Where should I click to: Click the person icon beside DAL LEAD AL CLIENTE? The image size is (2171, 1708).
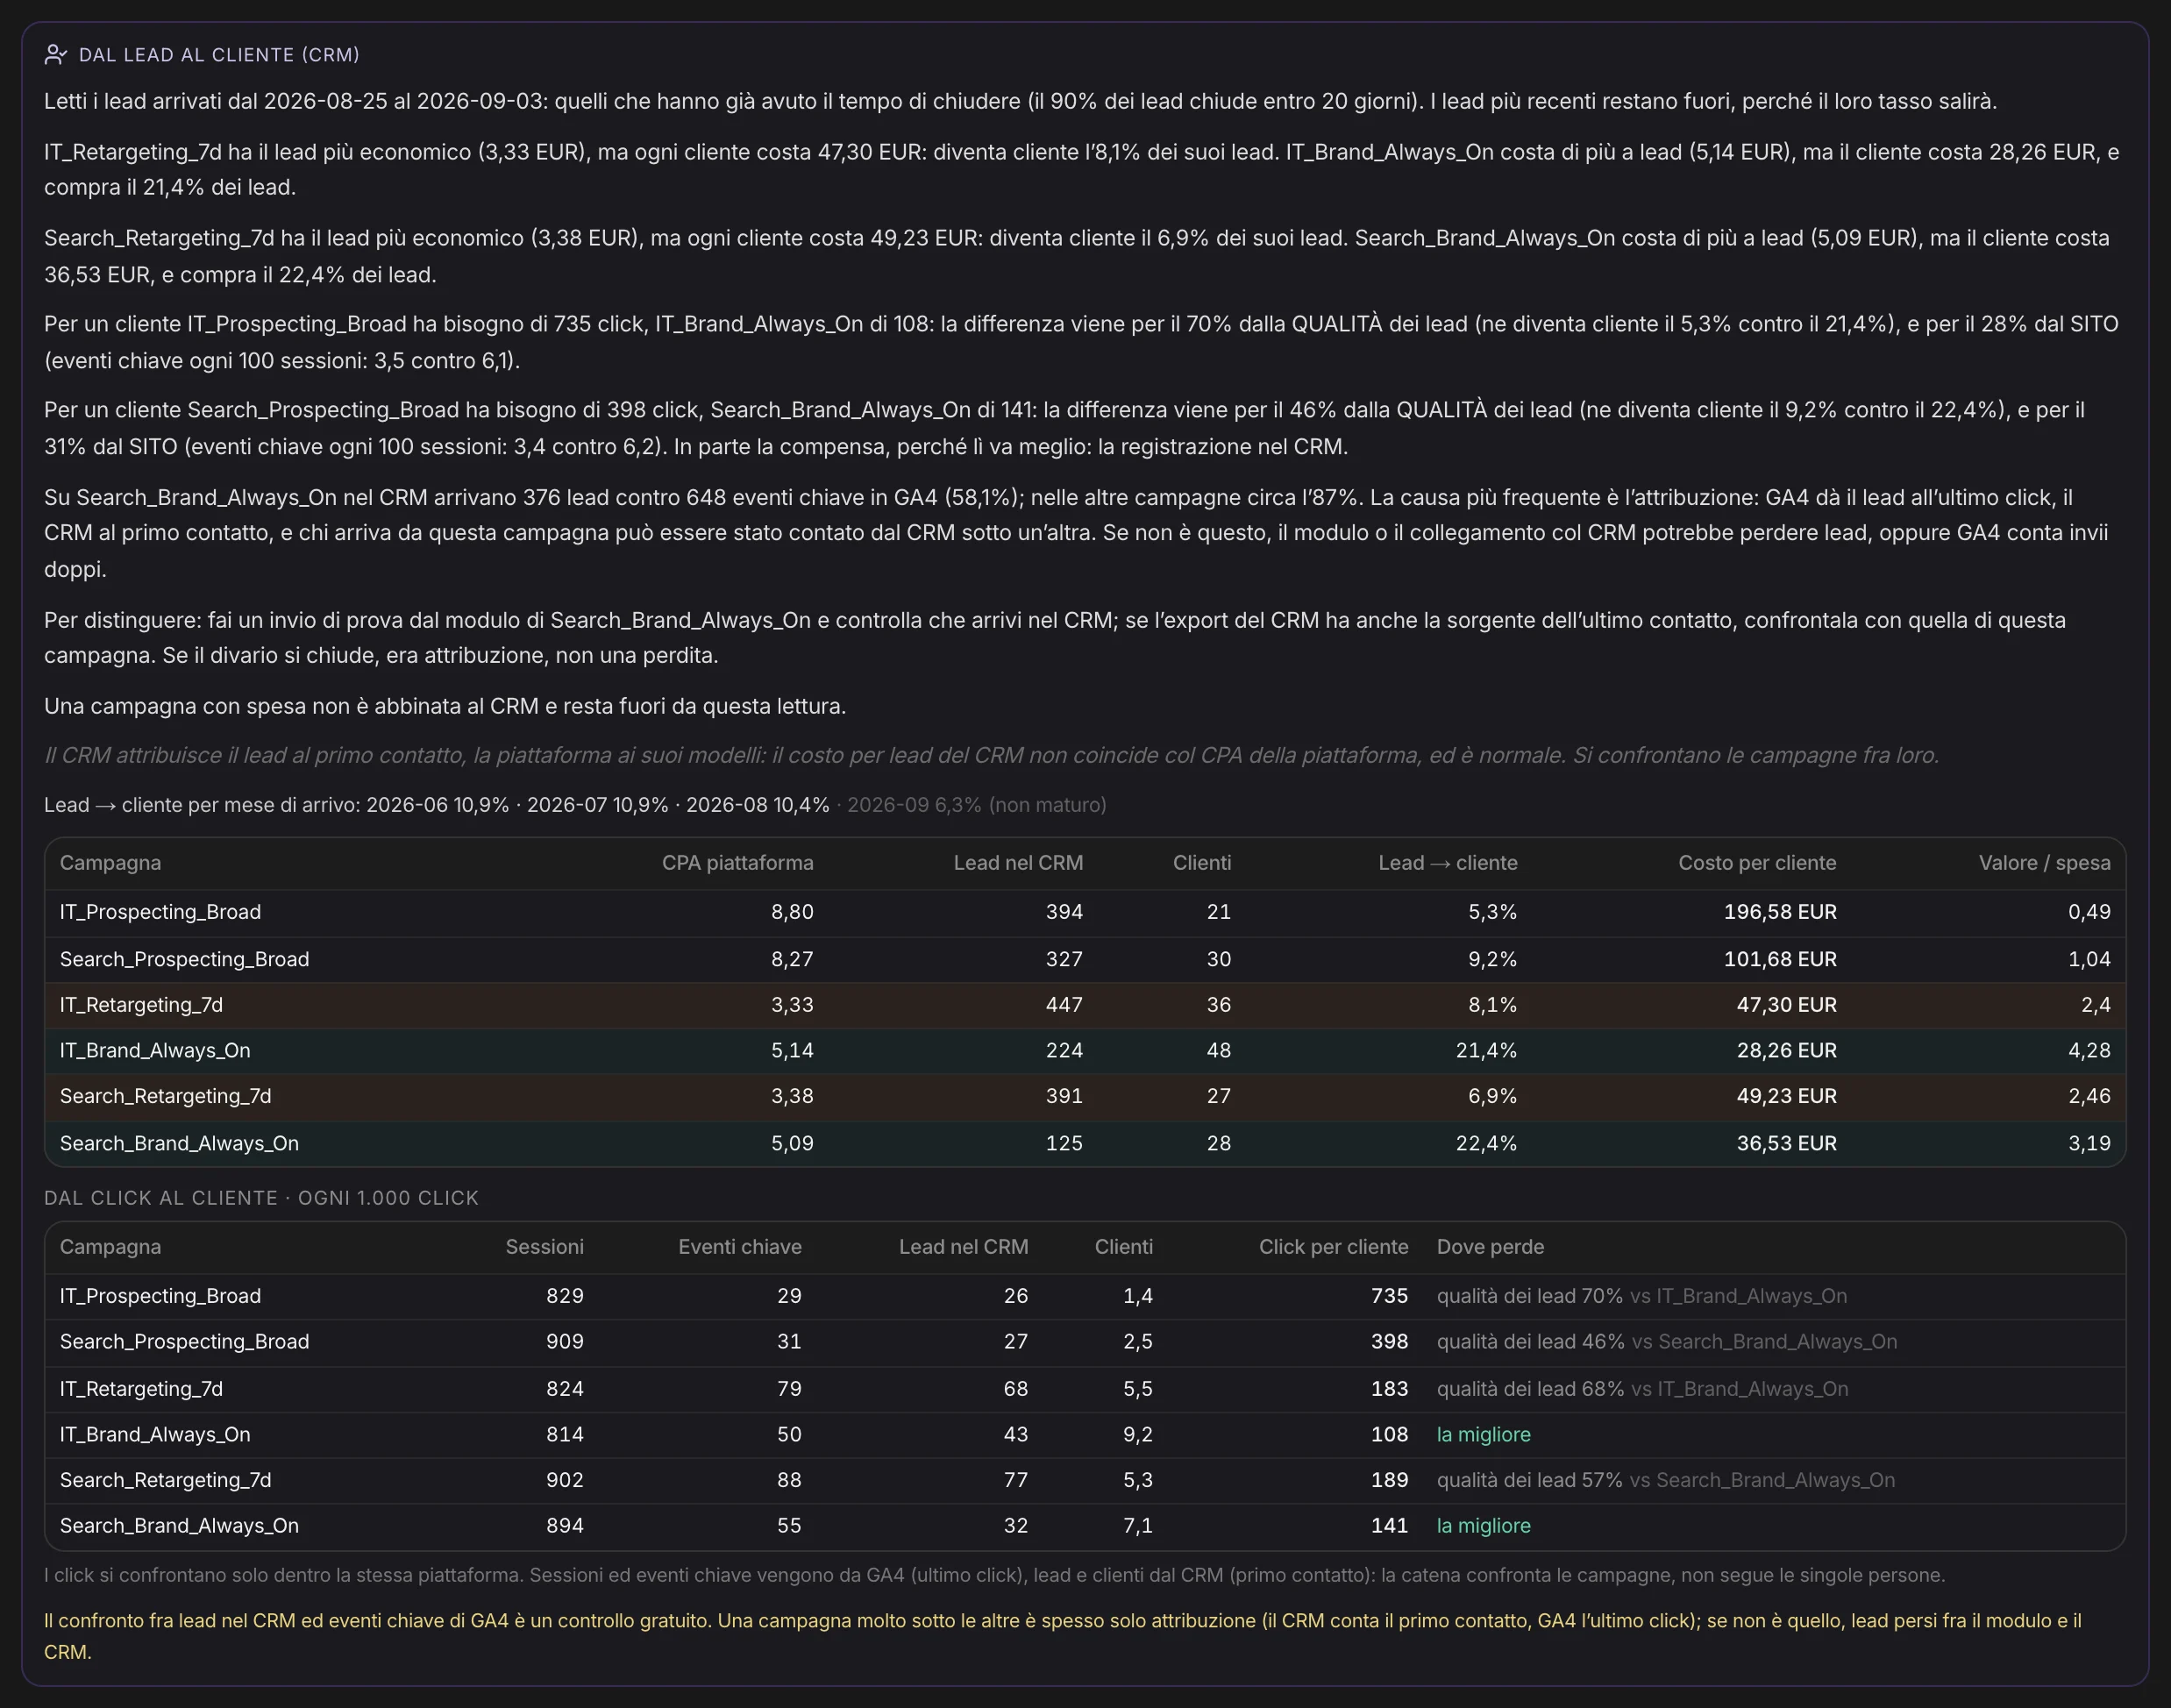[x=55, y=55]
